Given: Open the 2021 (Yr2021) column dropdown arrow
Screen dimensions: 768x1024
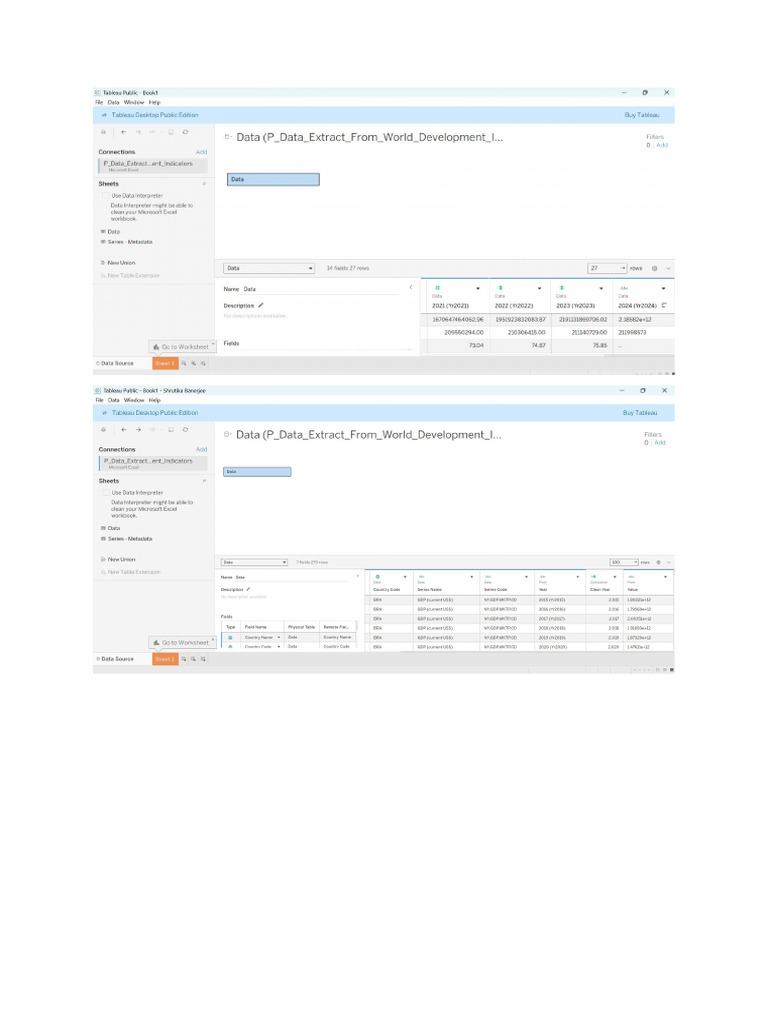Looking at the screenshot, I should coord(478,288).
